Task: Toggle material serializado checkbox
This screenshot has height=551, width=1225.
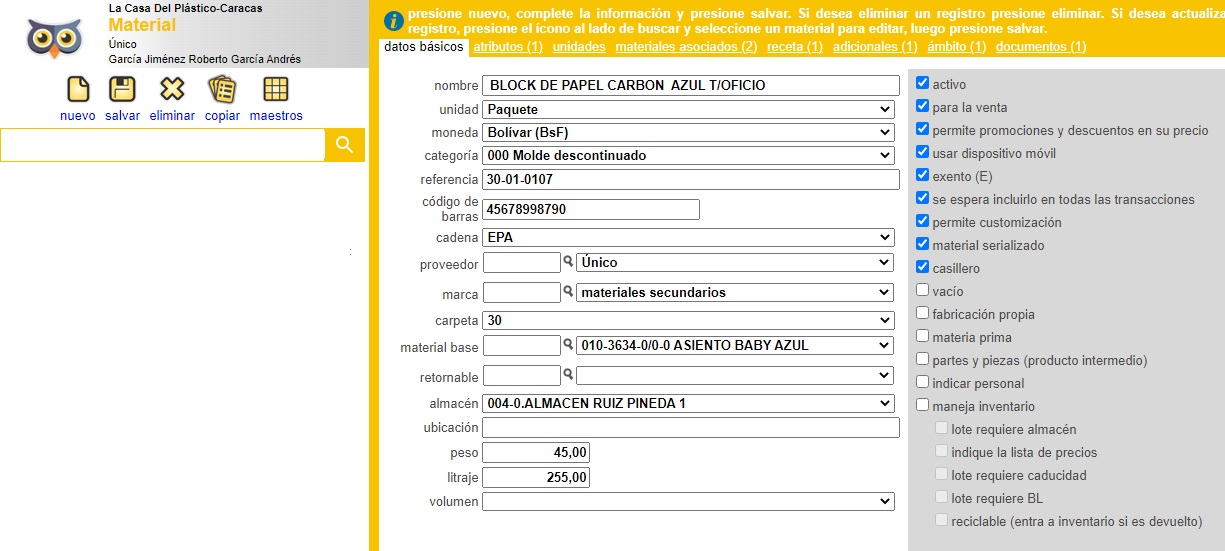Action: [x=923, y=244]
